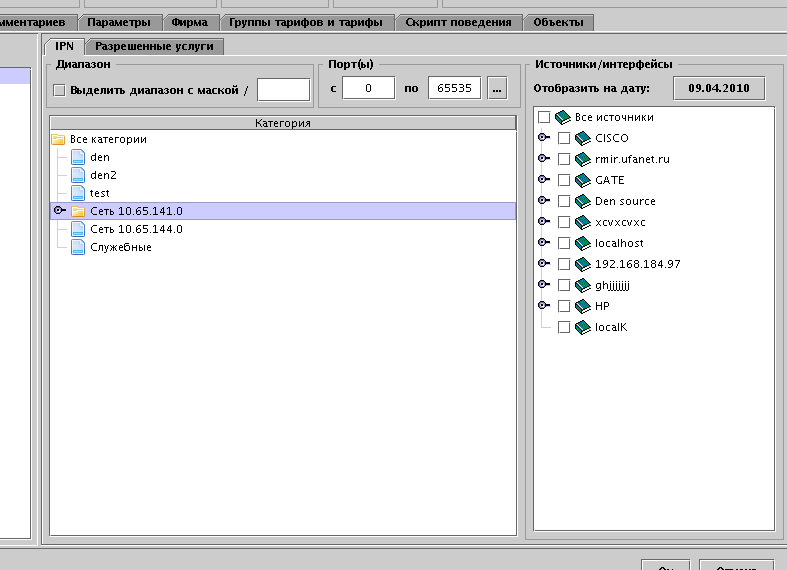
Task: Click the folder icon of Все категории
Action: [59, 139]
